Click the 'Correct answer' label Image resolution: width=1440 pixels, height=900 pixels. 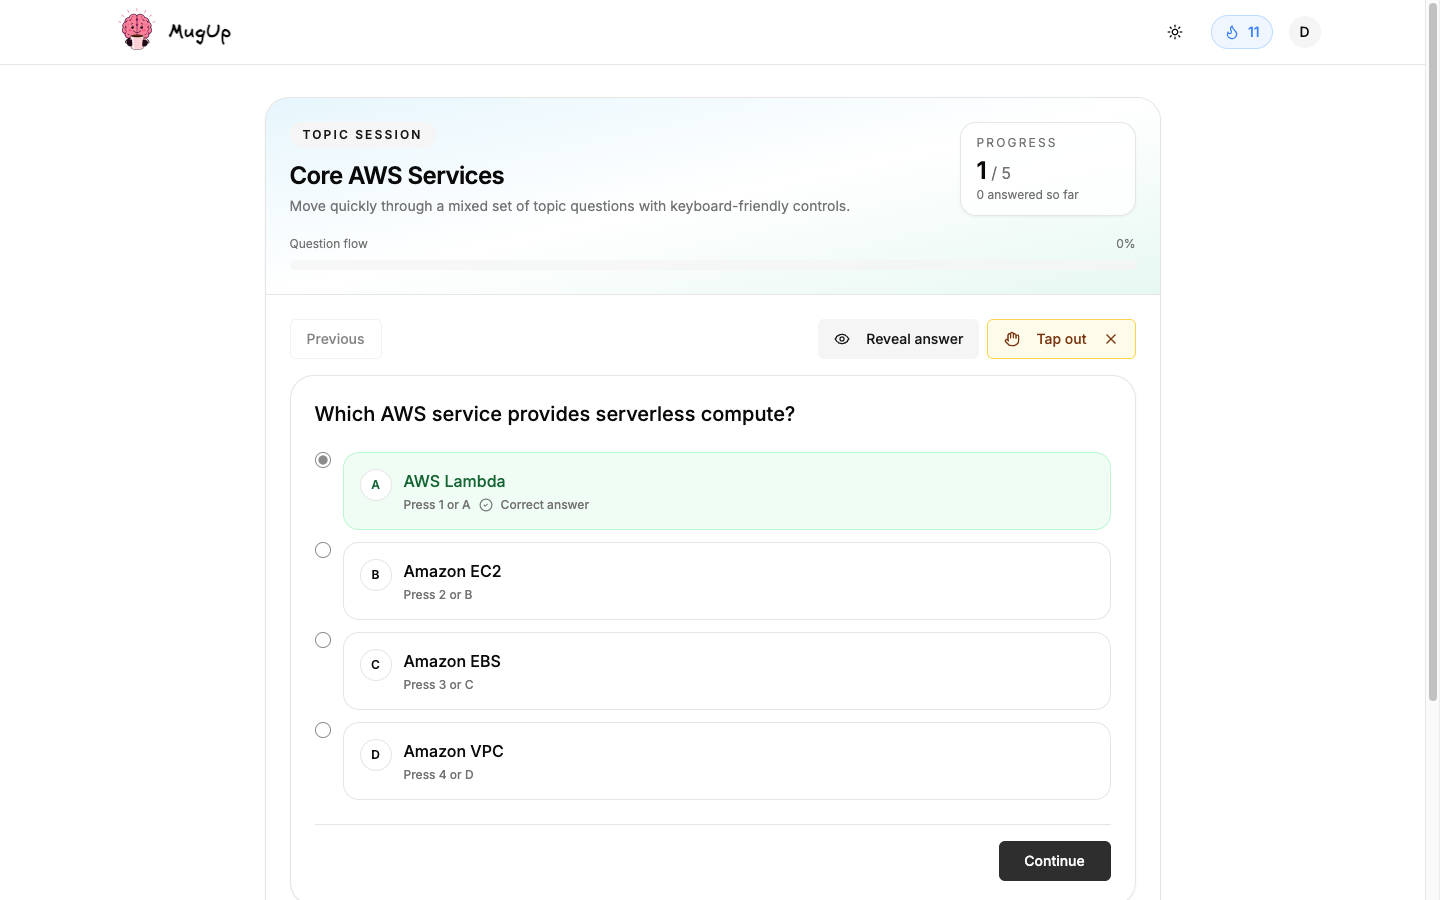pyautogui.click(x=545, y=505)
